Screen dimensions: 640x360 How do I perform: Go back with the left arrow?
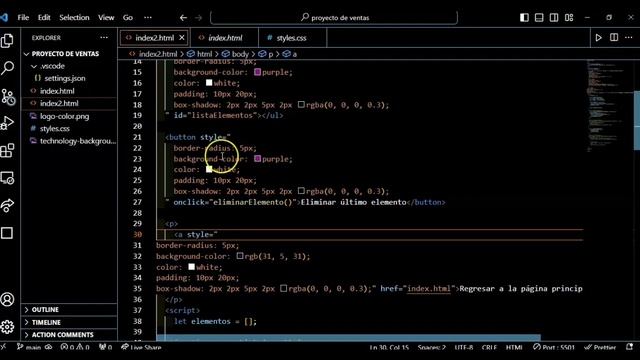tap(183, 18)
